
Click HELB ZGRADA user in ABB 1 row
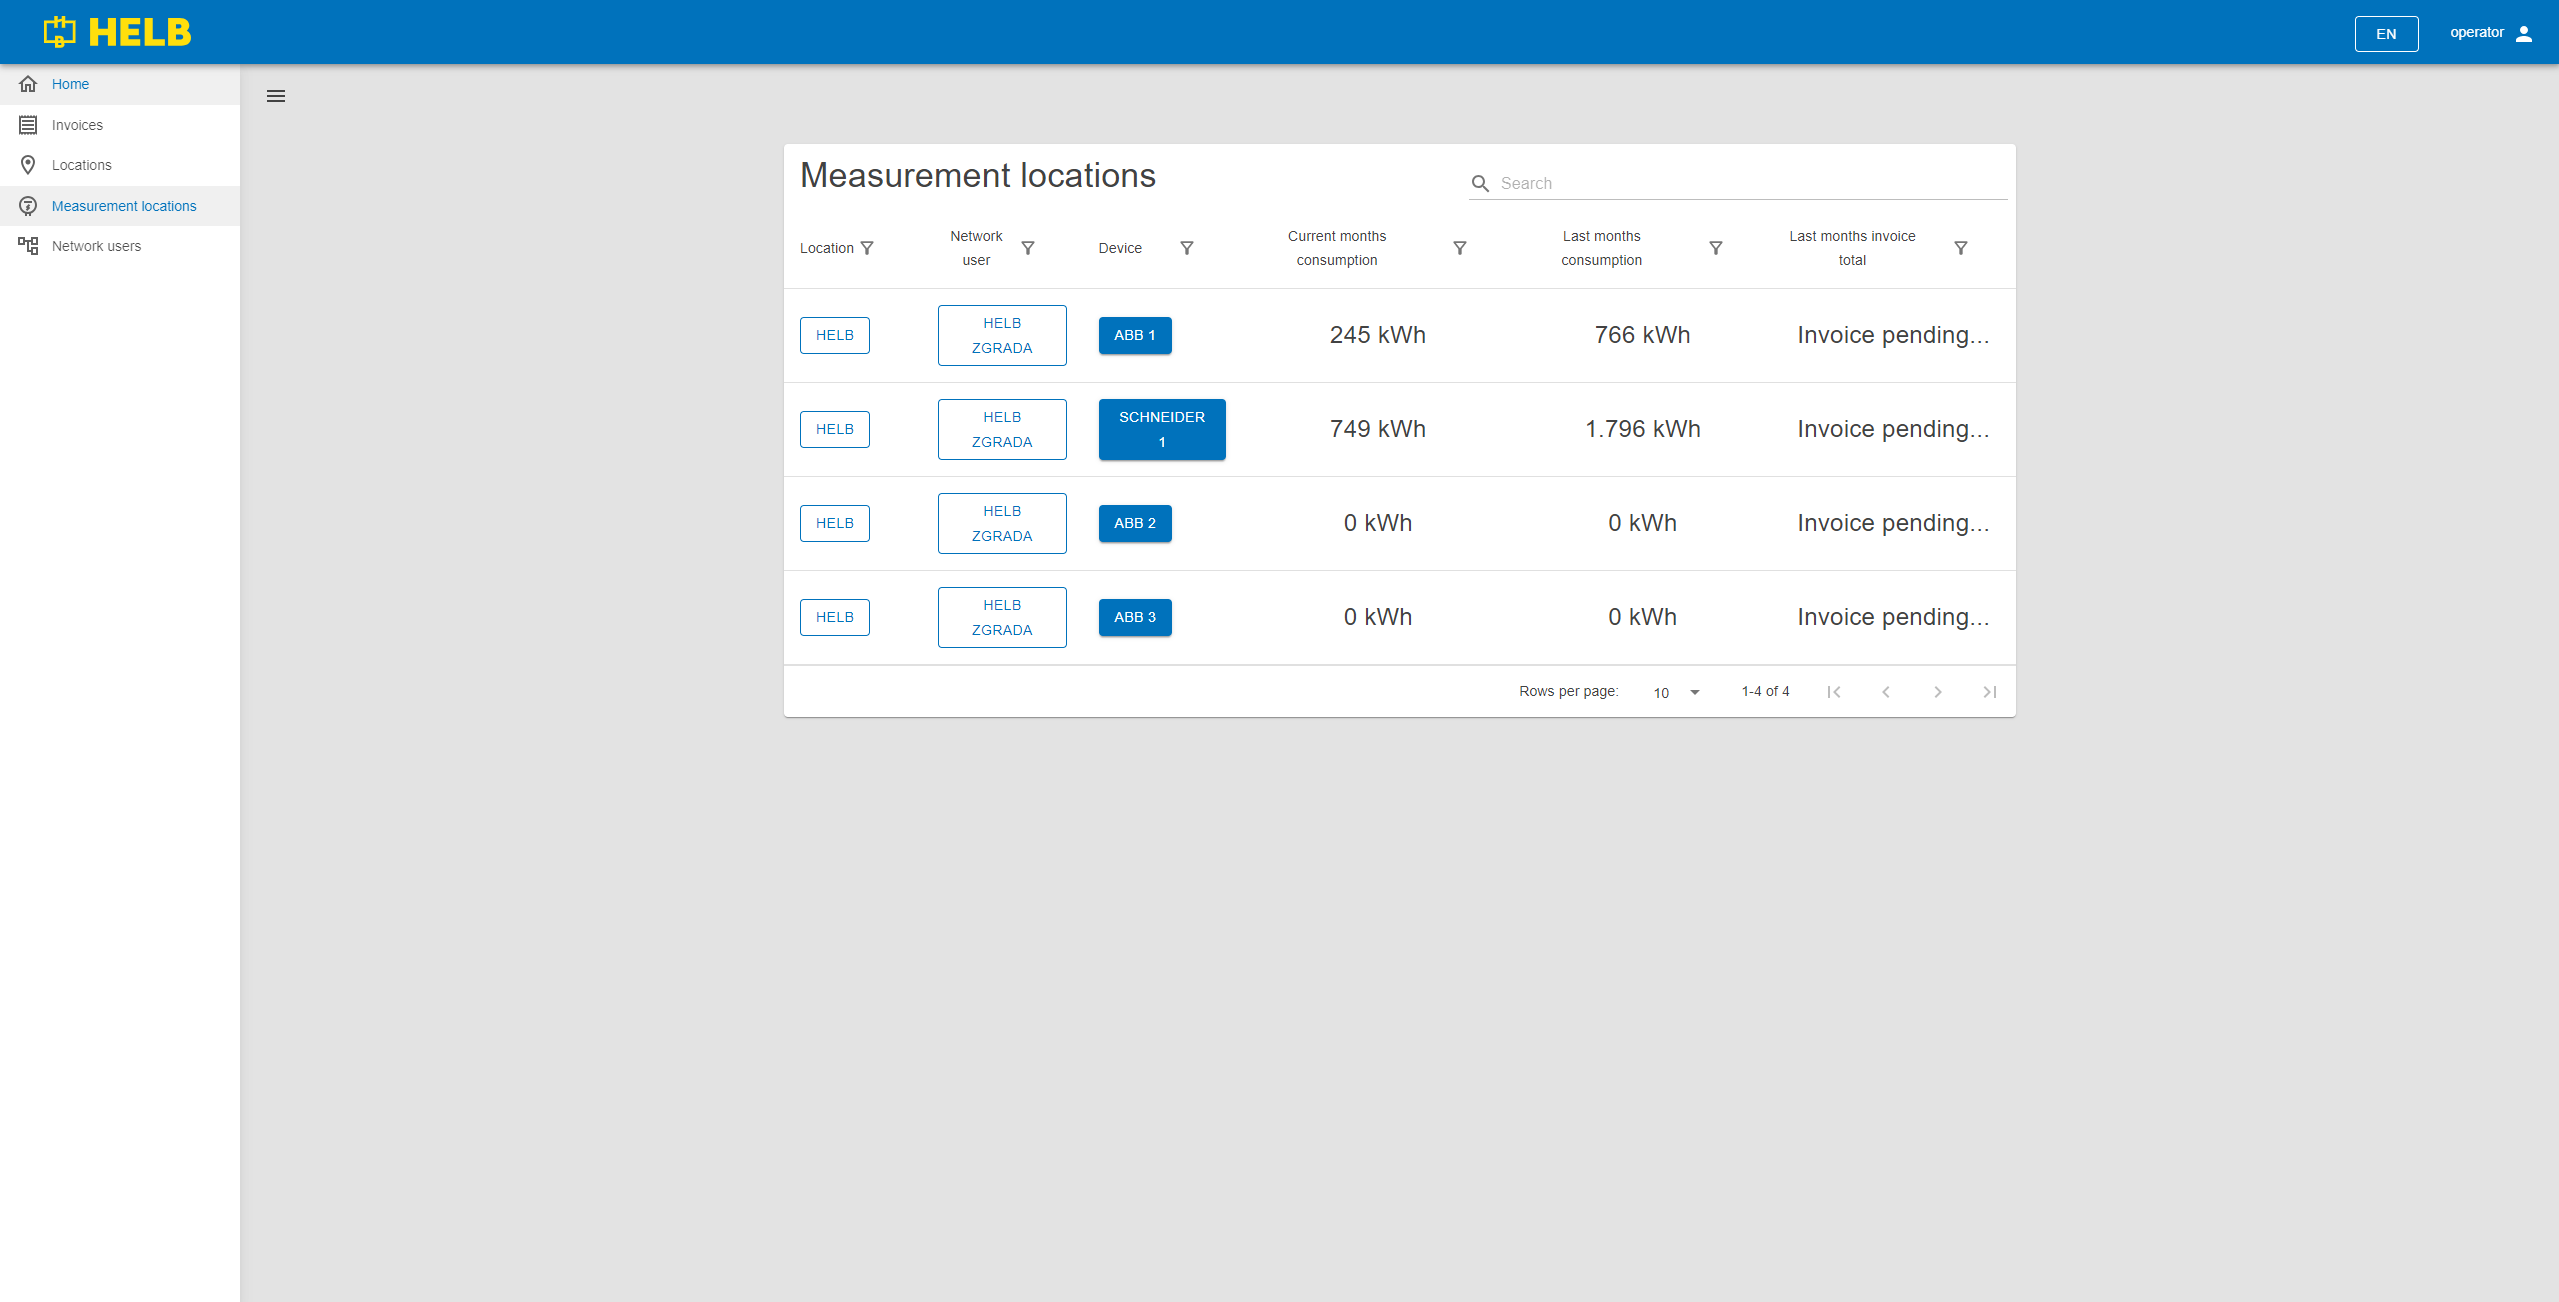pyautogui.click(x=1002, y=335)
